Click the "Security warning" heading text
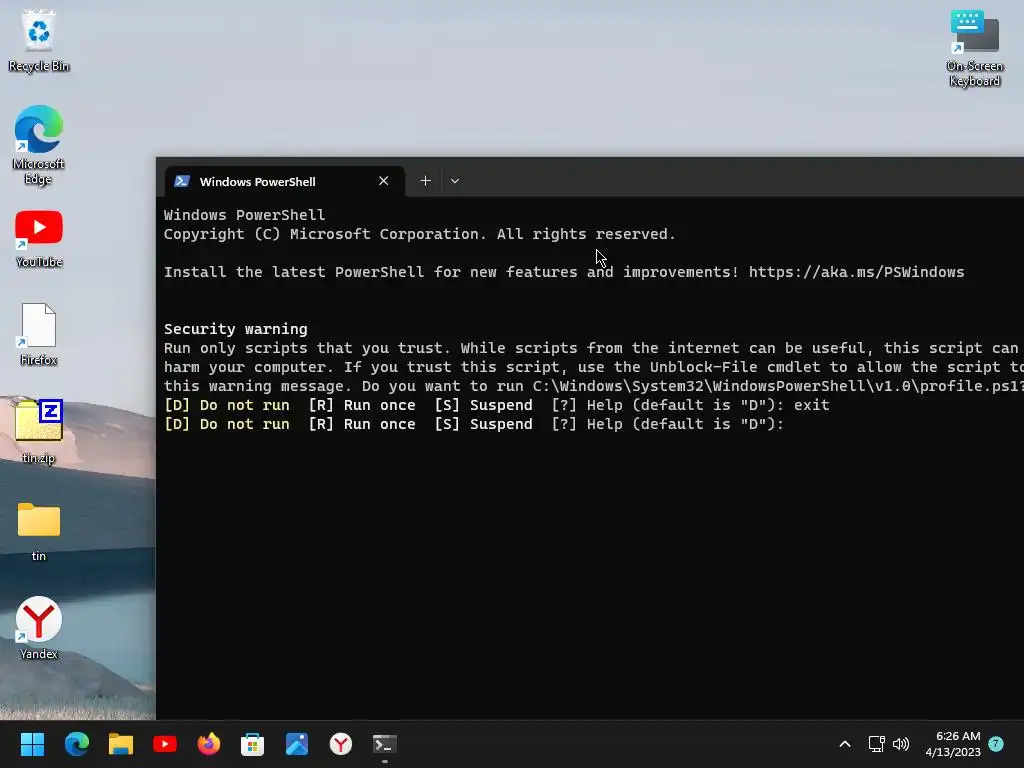The width and height of the screenshot is (1024, 768). pyautogui.click(x=235, y=328)
